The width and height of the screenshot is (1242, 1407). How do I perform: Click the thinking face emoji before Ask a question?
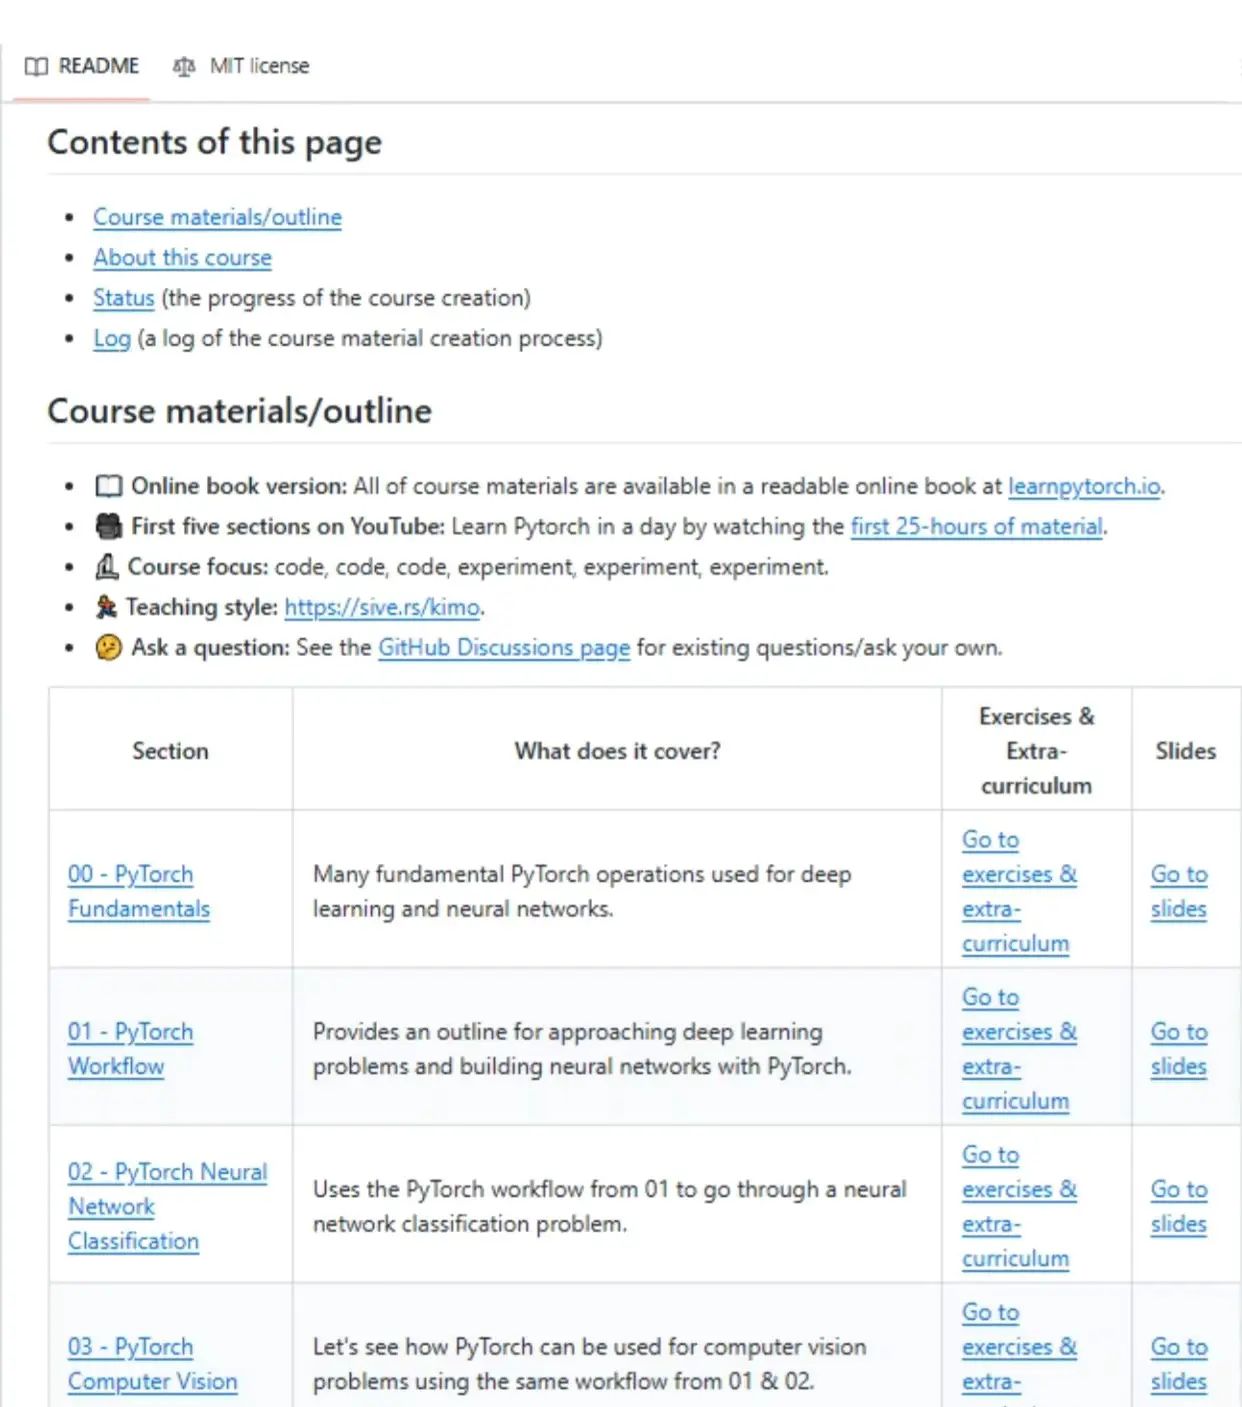tap(108, 648)
